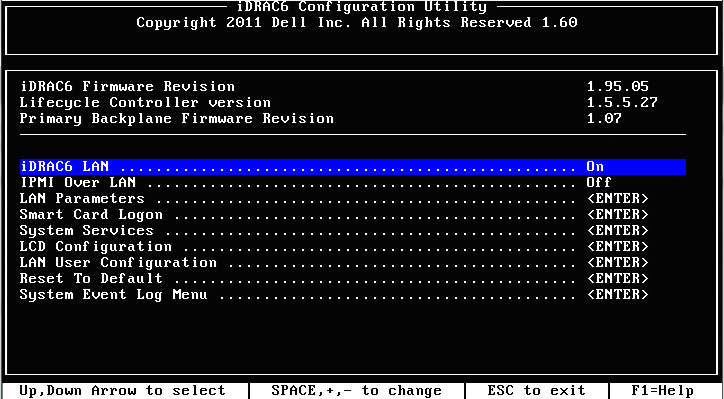
Task: Click the 'F1=Help' hint
Action: point(663,391)
